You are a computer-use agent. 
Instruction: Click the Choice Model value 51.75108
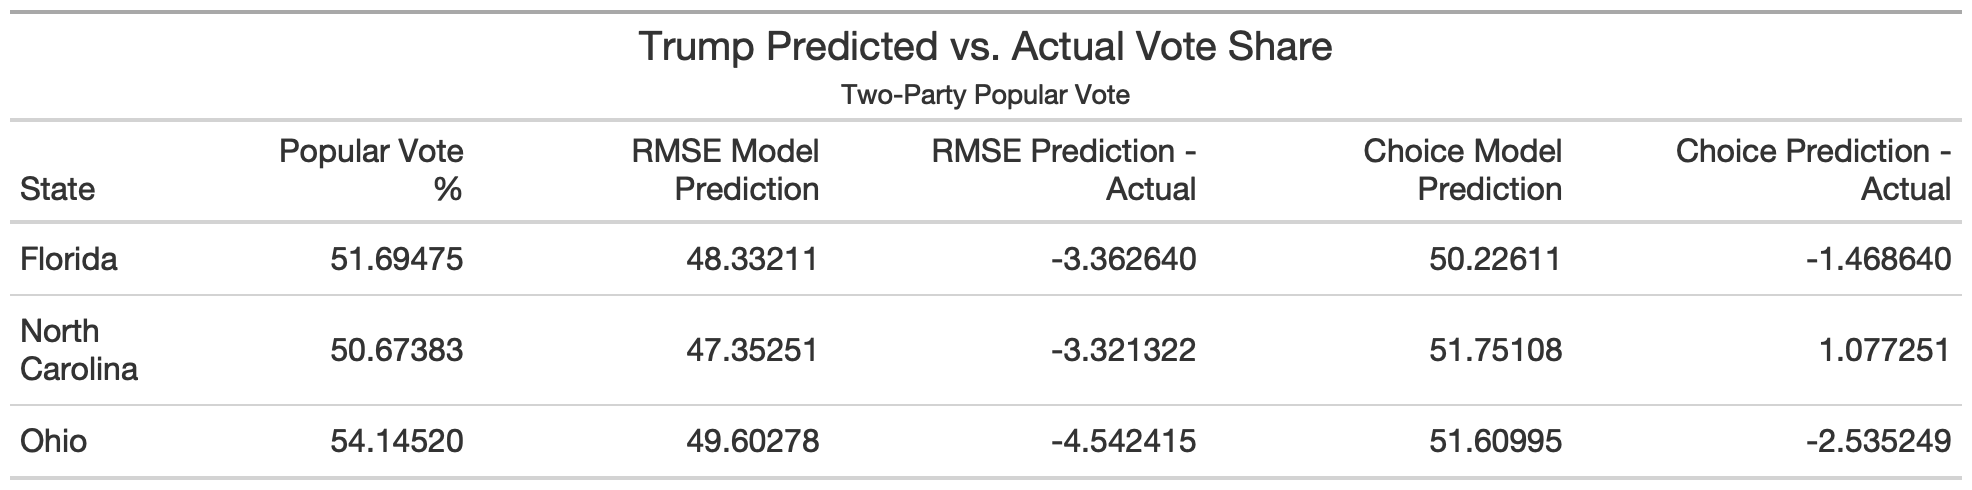tap(1495, 350)
